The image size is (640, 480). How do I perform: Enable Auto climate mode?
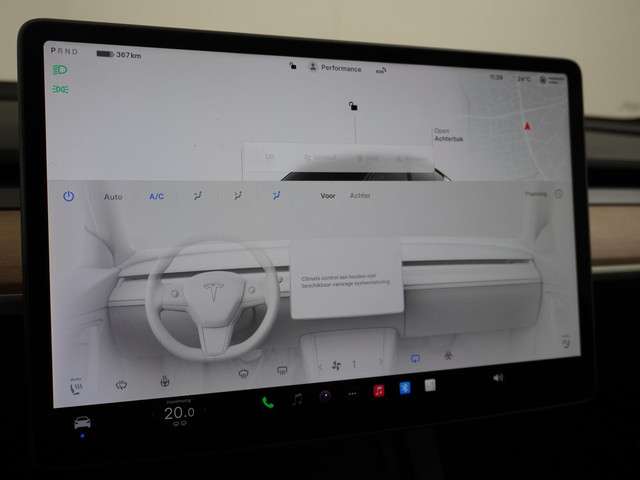(x=113, y=197)
